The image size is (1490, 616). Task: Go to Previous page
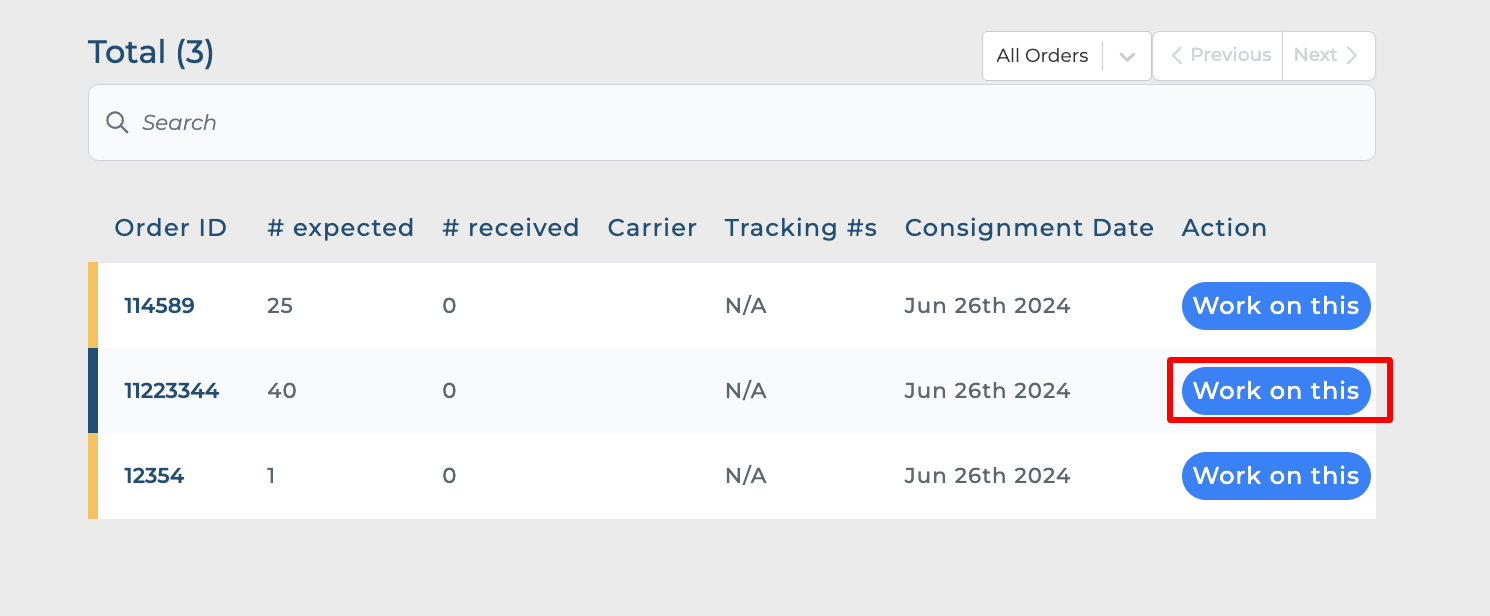coord(1220,56)
